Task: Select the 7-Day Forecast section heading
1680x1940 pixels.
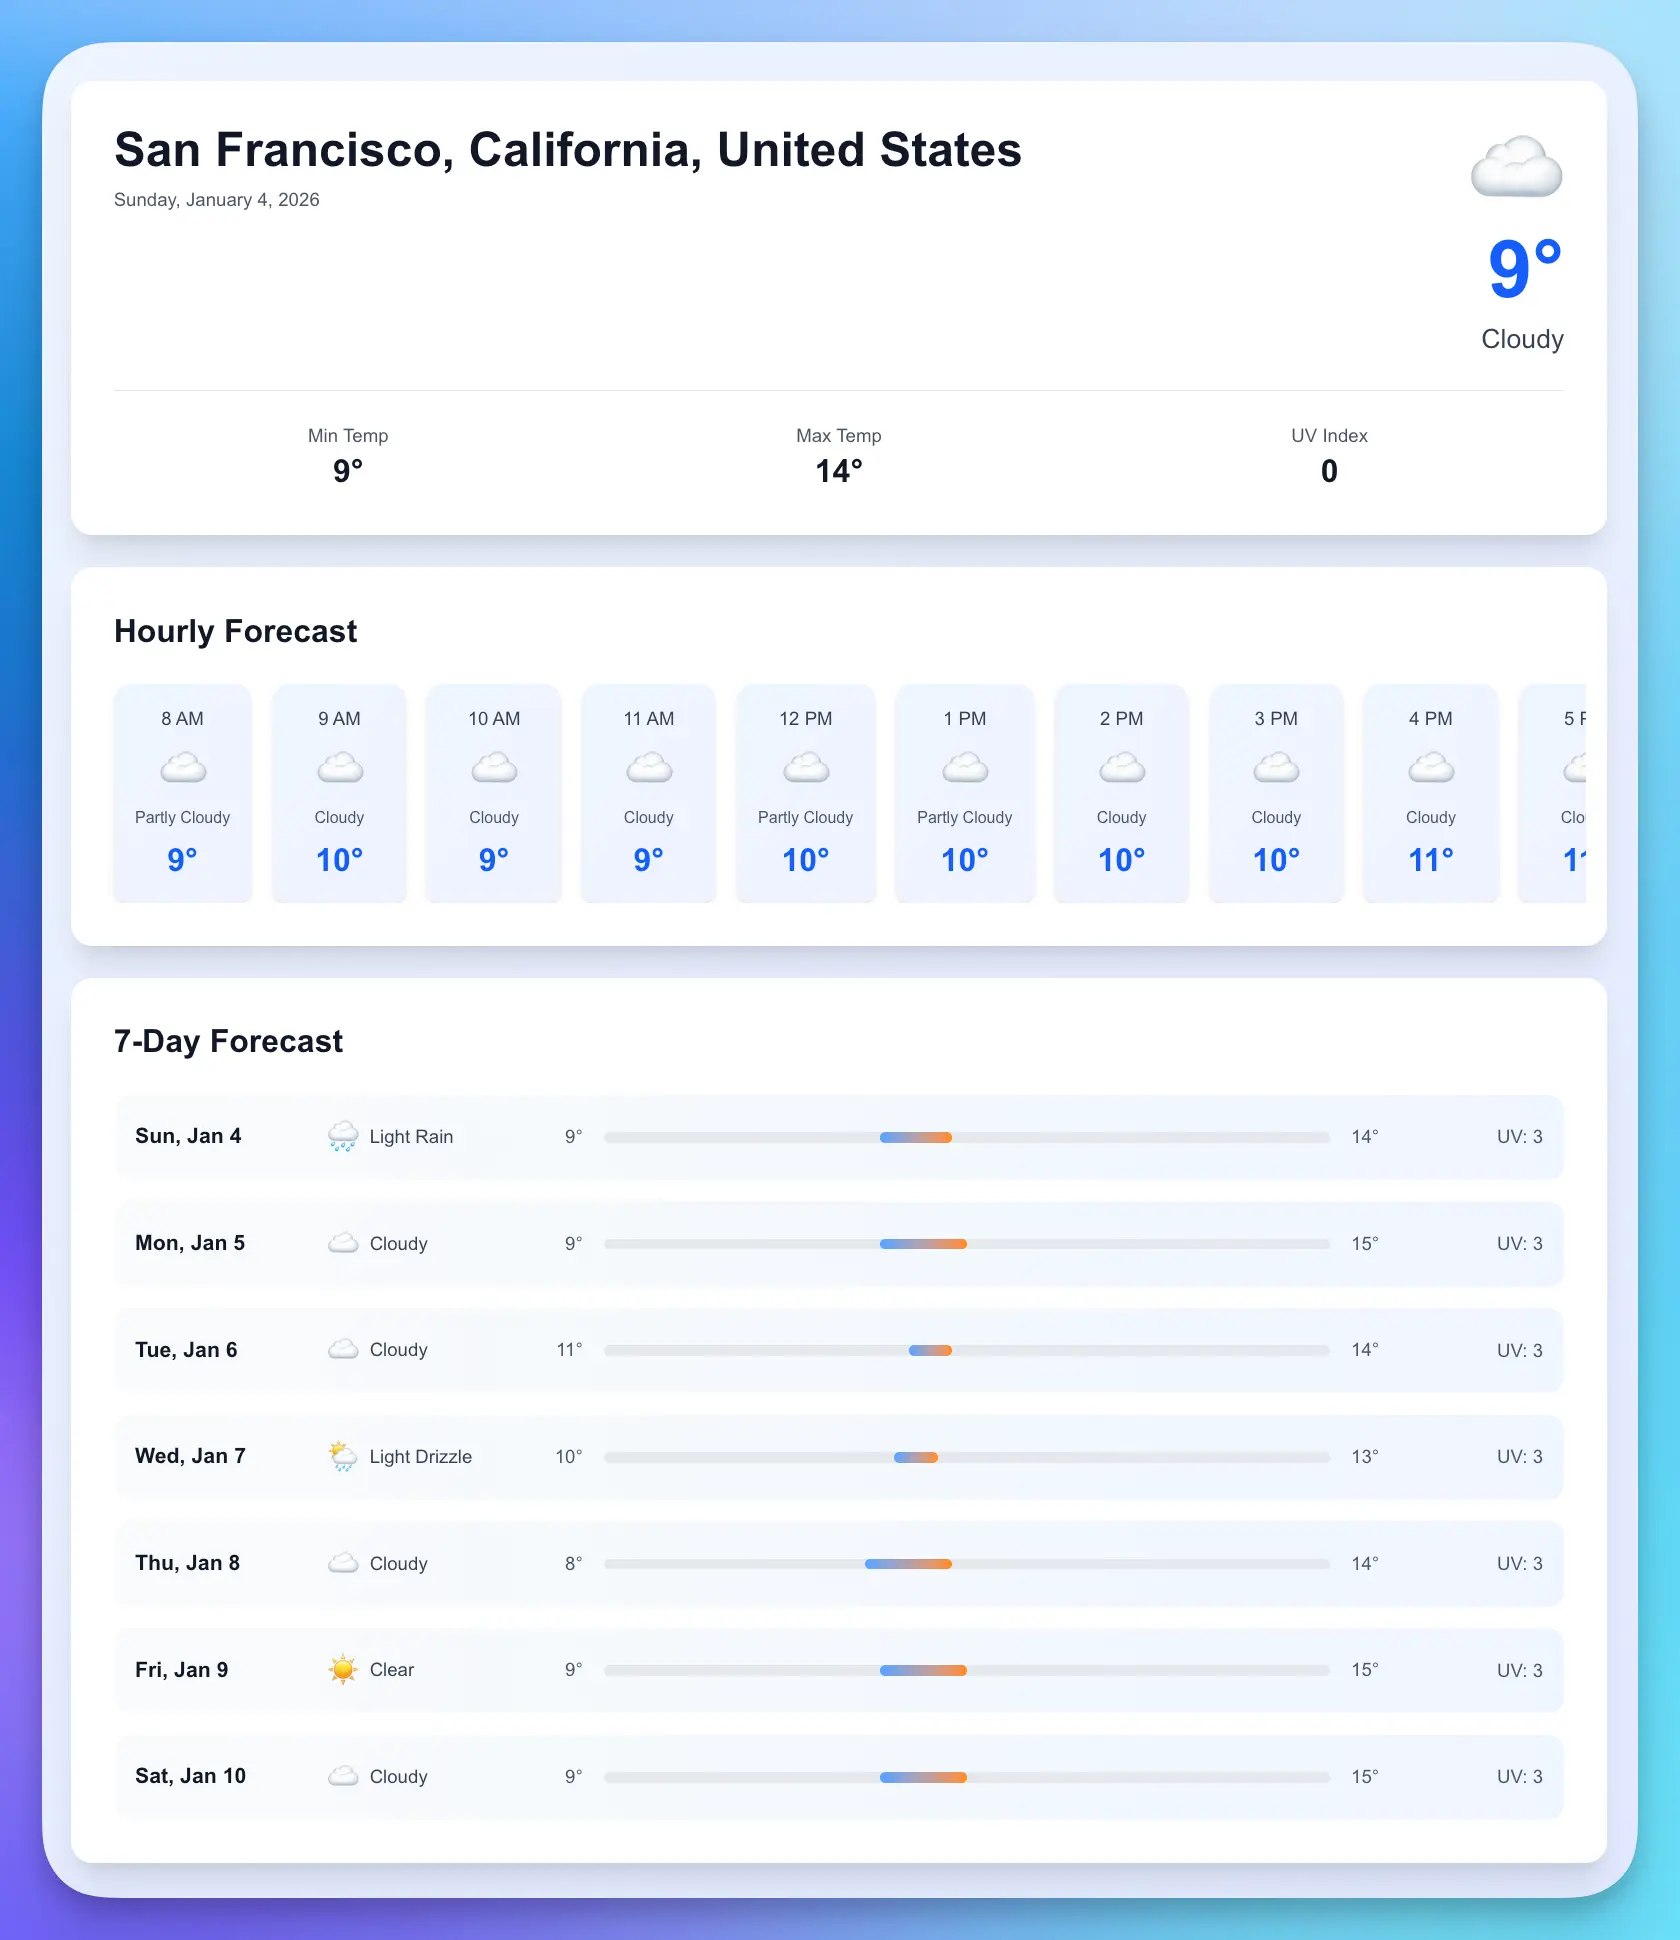Action: (228, 1041)
